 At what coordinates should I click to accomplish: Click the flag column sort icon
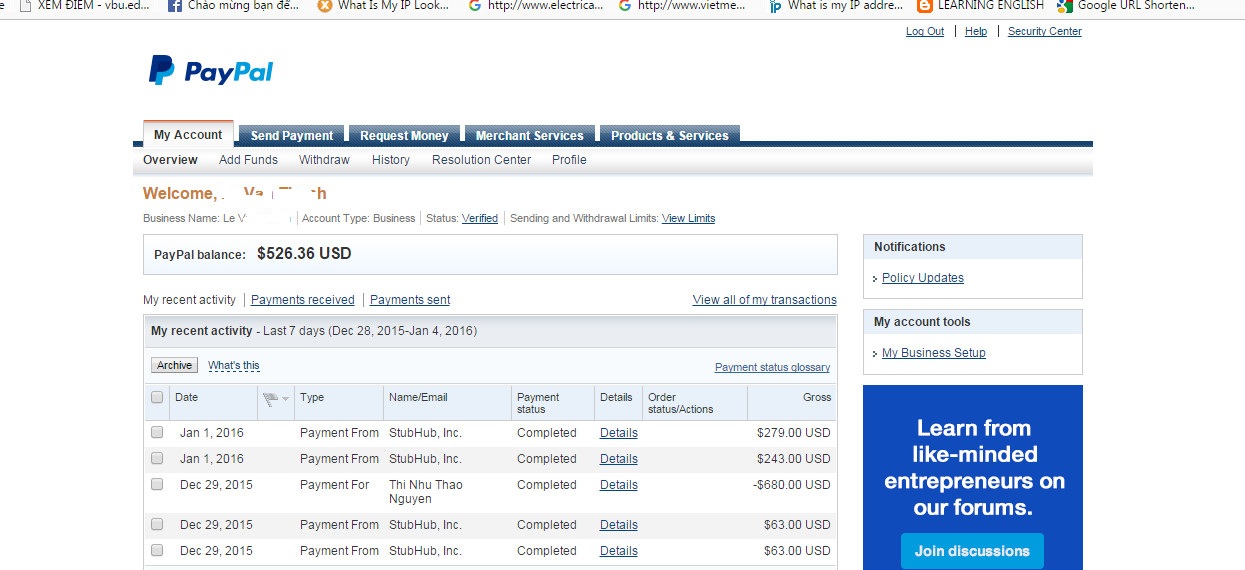[270, 398]
